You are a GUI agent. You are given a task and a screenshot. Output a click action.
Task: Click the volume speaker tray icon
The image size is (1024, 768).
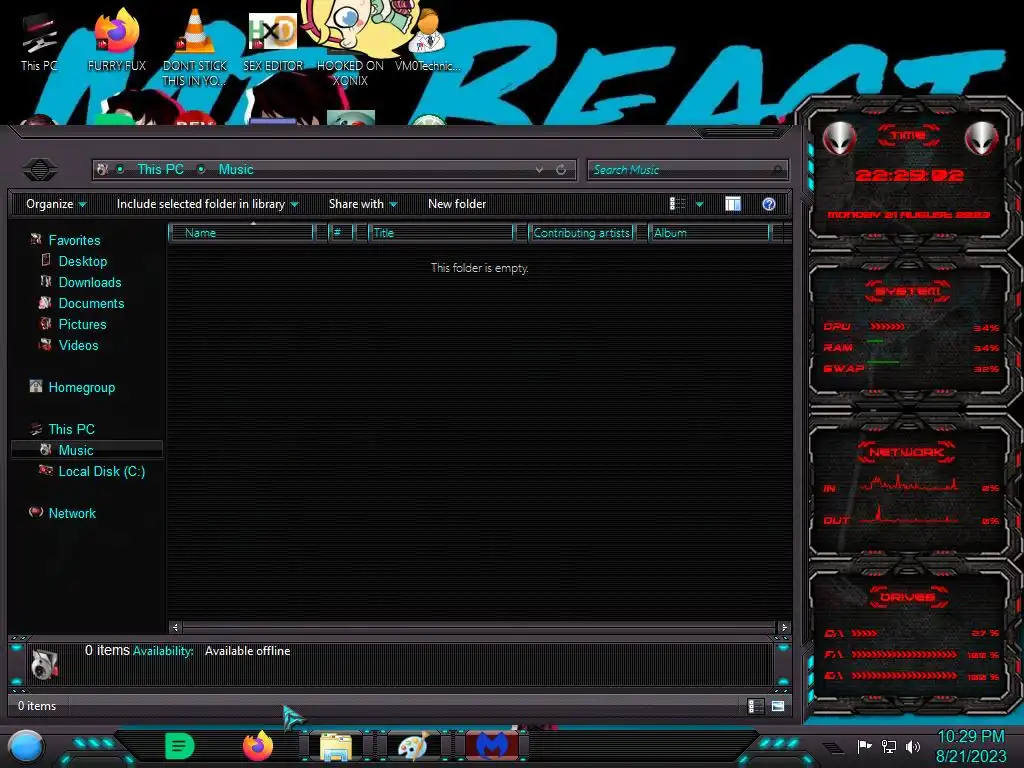click(912, 746)
